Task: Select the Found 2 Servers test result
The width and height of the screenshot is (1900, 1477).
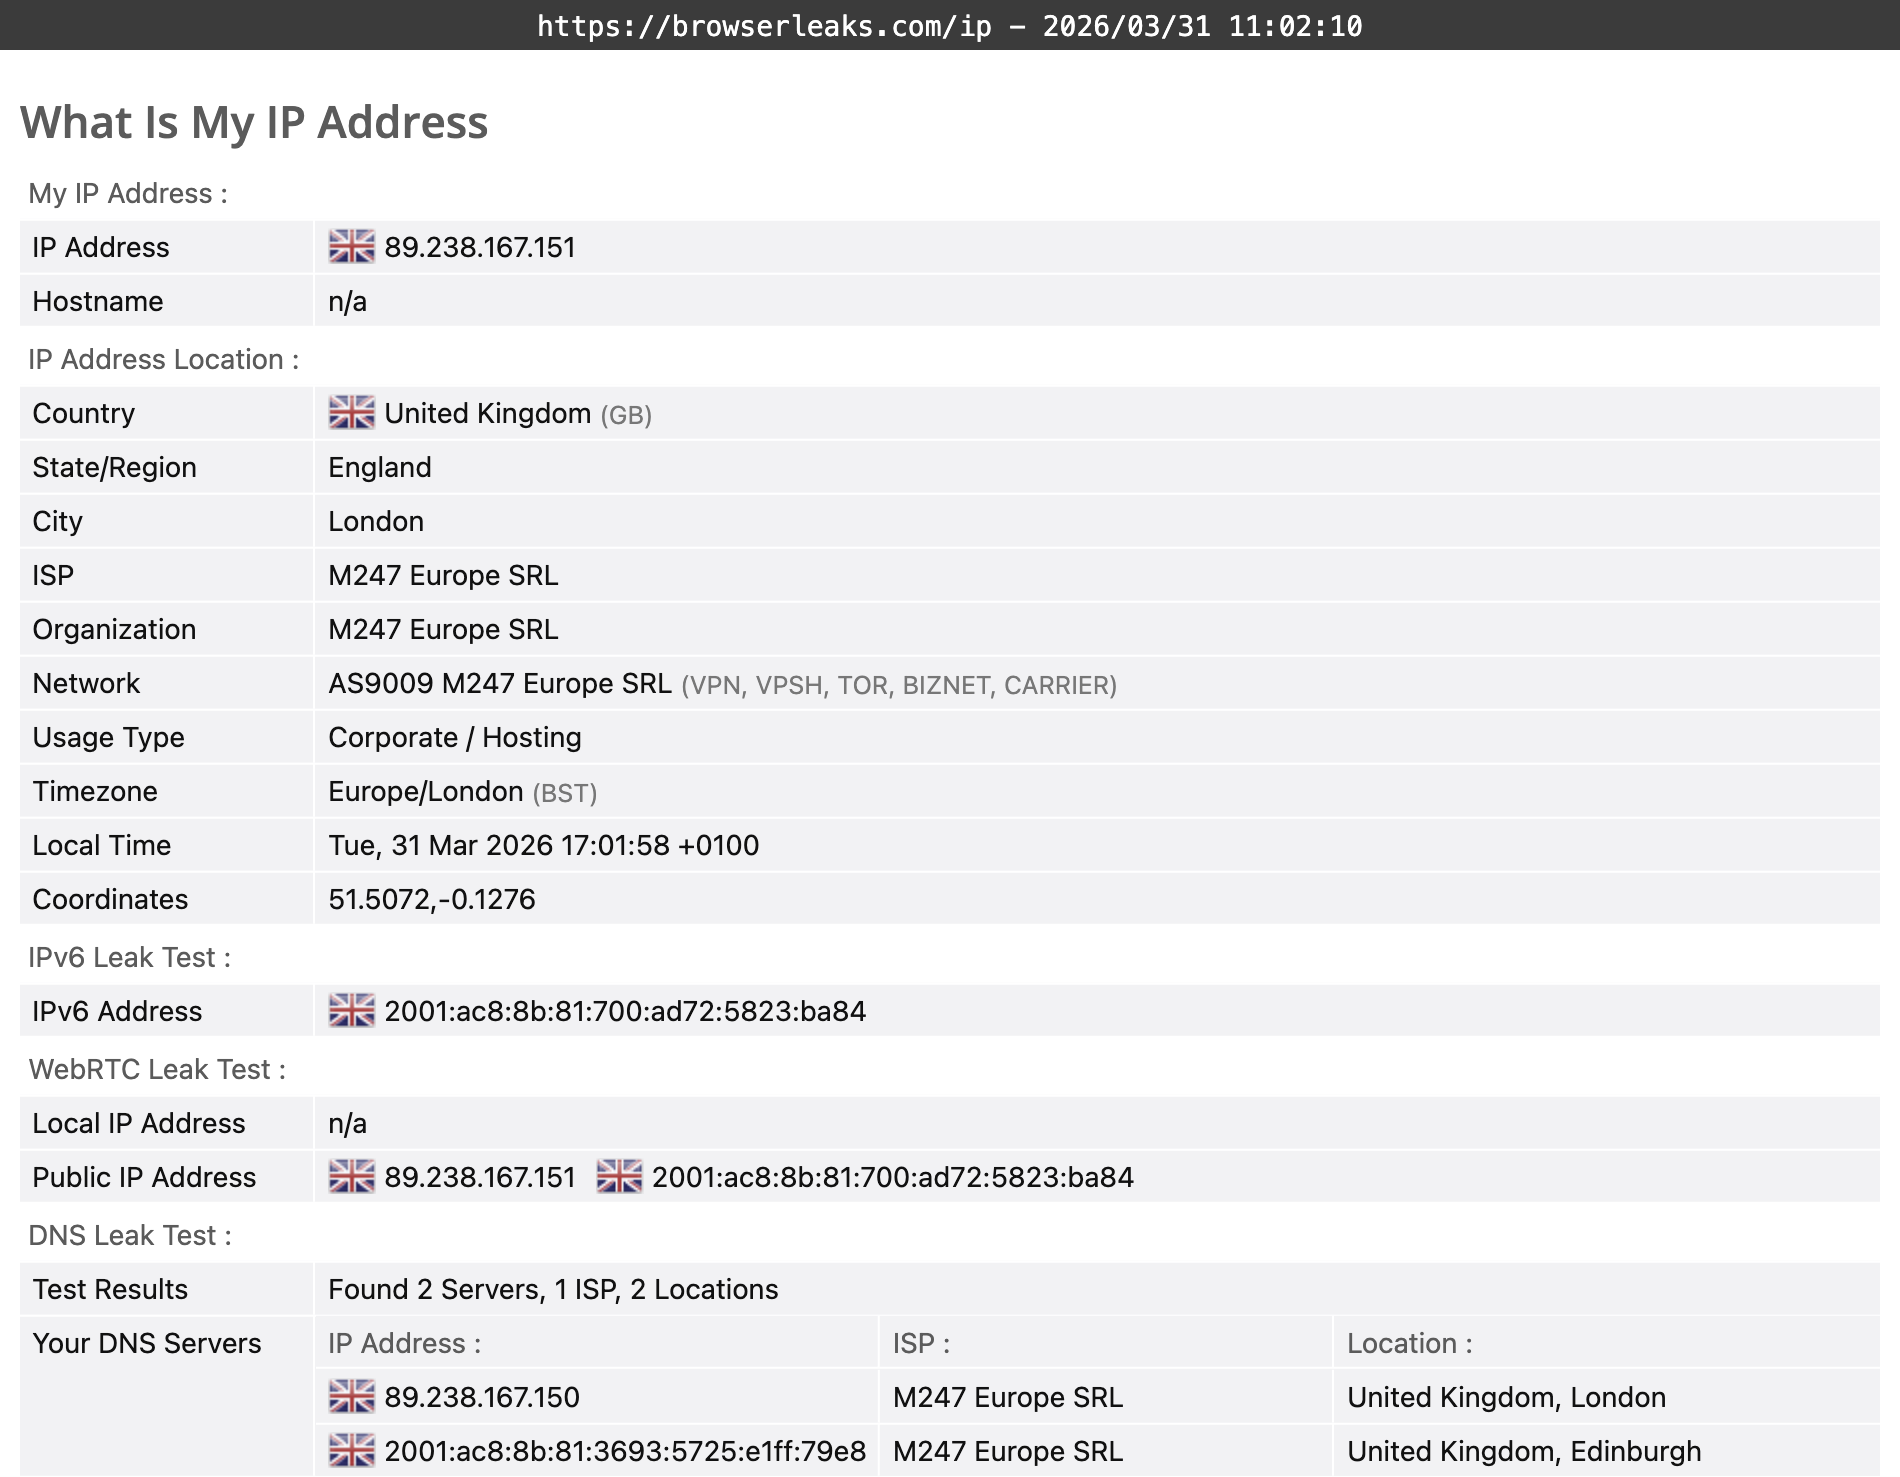Action: 553,1289
